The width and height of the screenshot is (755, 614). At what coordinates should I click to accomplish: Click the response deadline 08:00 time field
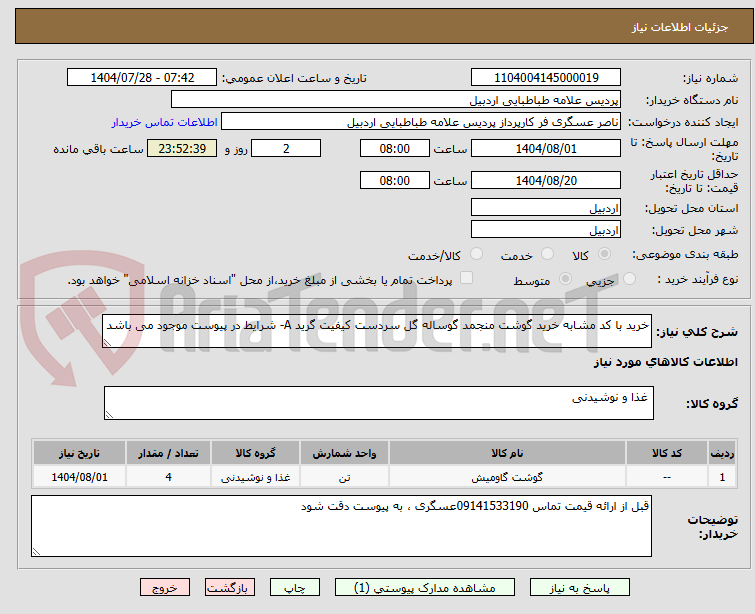pos(394,148)
